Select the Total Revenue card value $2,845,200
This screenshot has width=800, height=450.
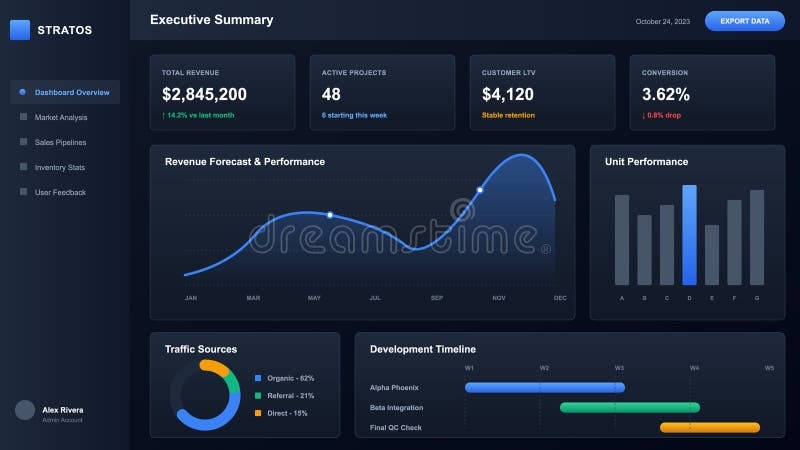[204, 94]
